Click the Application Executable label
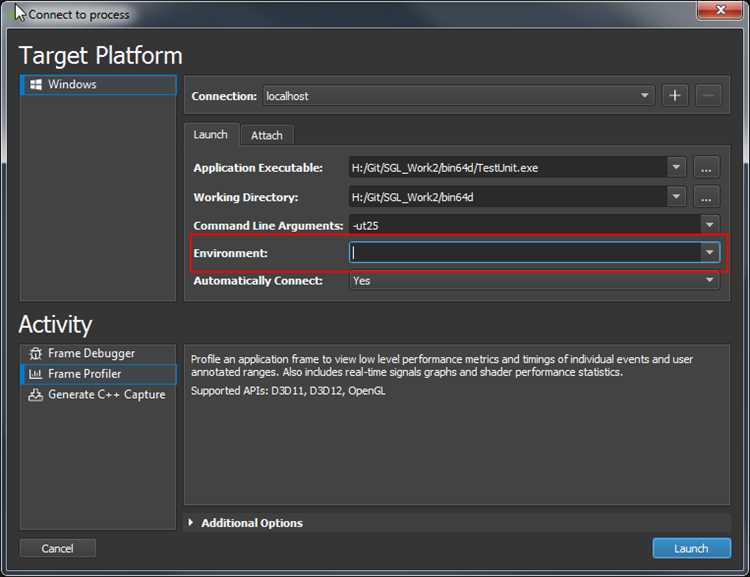 tap(258, 168)
